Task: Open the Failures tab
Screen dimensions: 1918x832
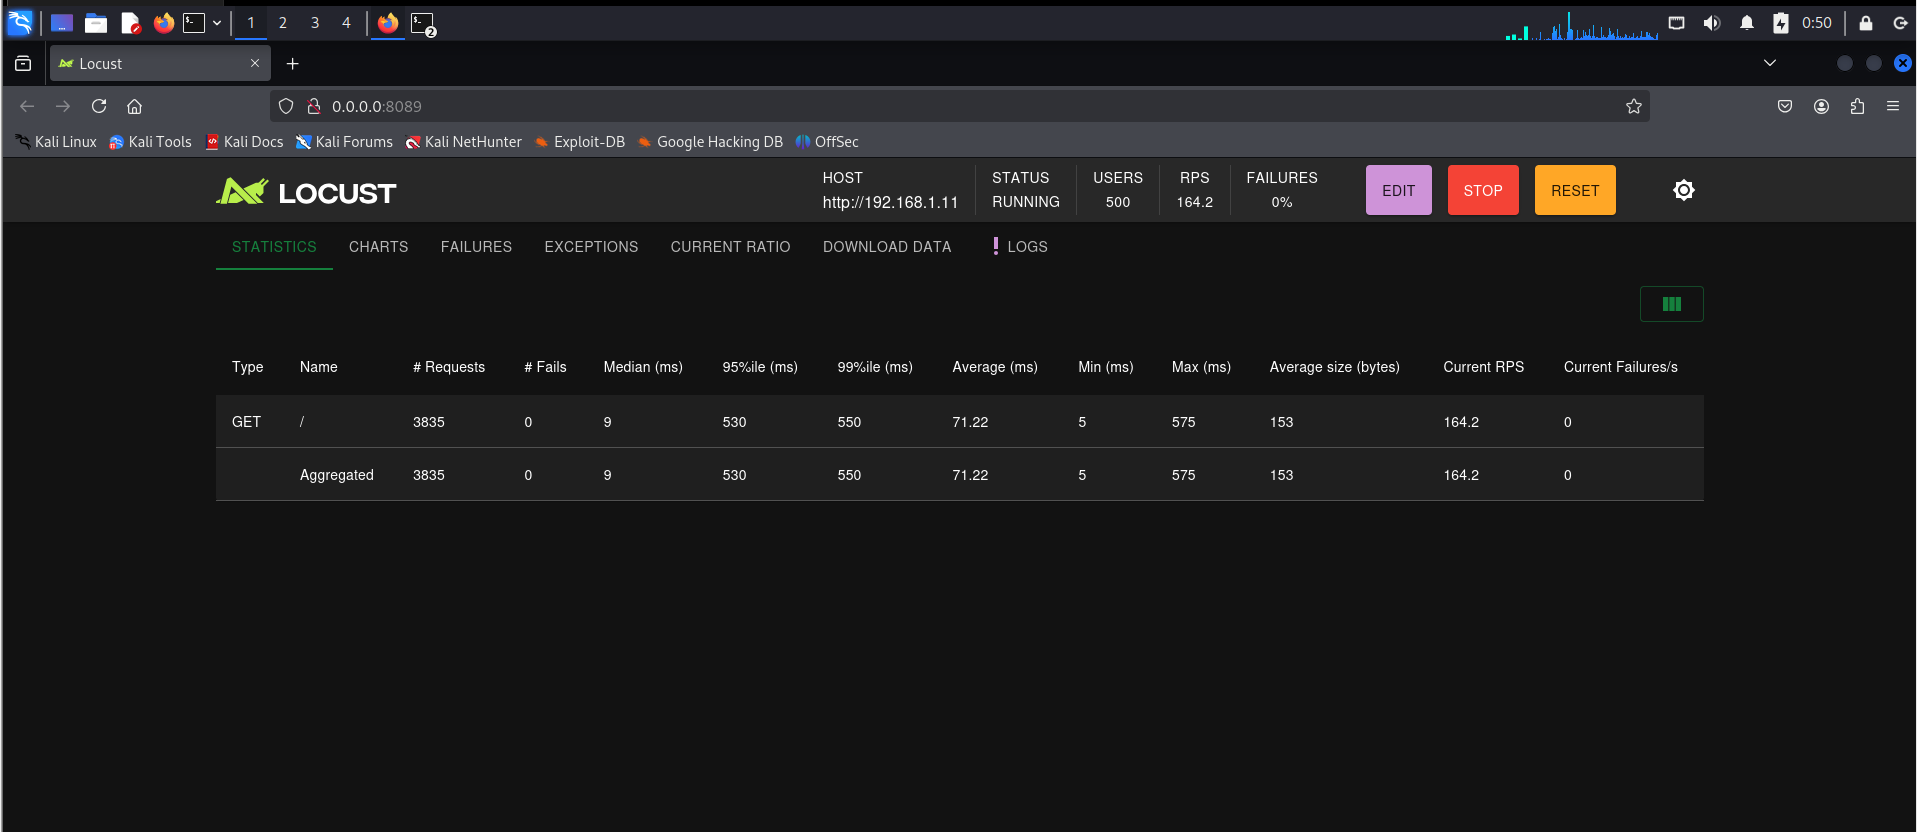Action: [x=476, y=247]
